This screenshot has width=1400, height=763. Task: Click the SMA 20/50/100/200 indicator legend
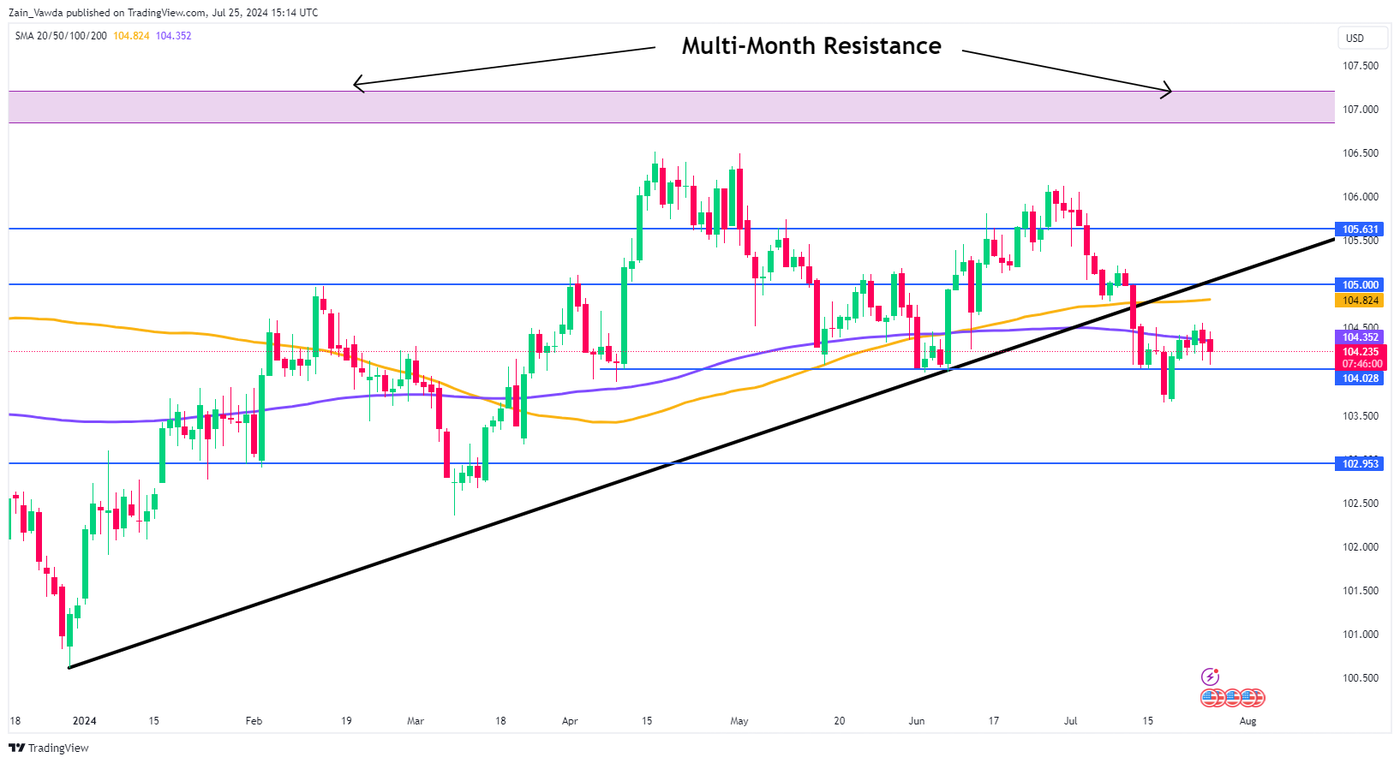click(62, 36)
